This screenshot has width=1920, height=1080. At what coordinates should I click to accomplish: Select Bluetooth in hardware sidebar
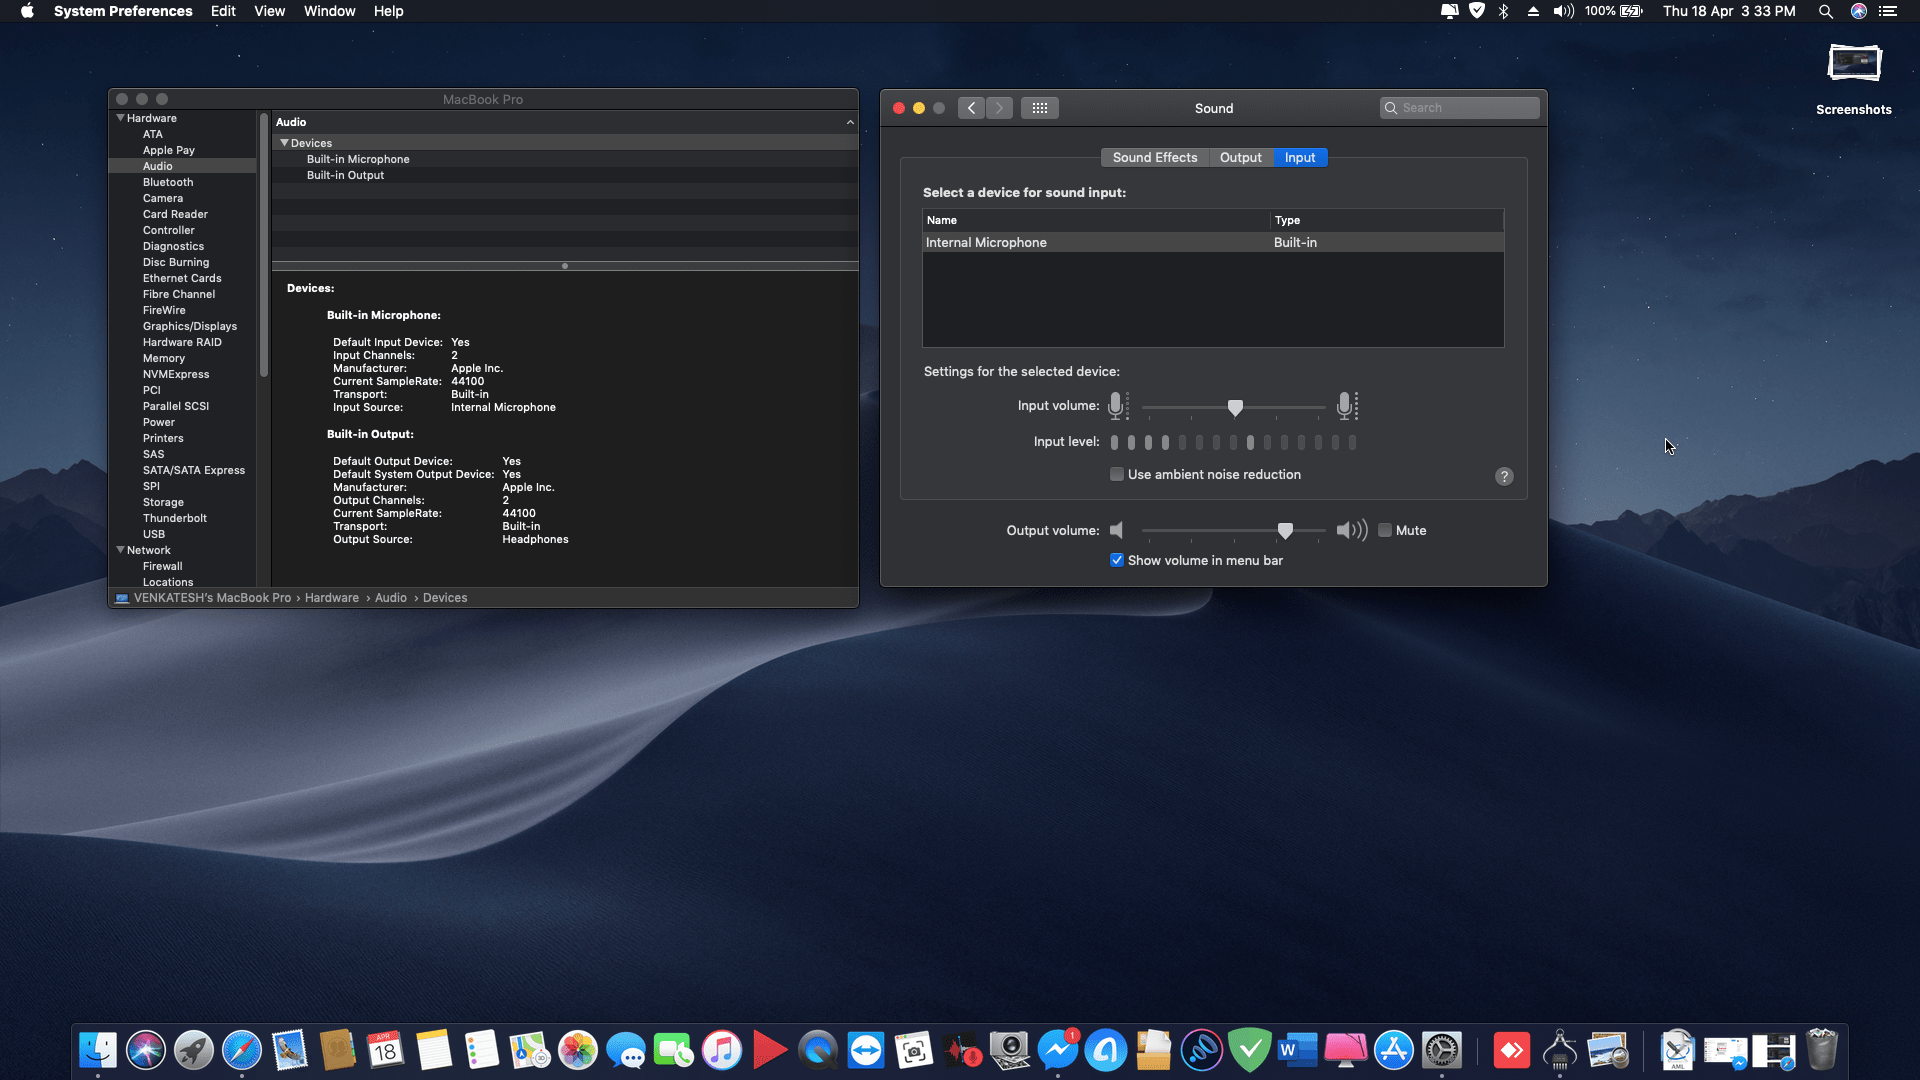tap(168, 182)
